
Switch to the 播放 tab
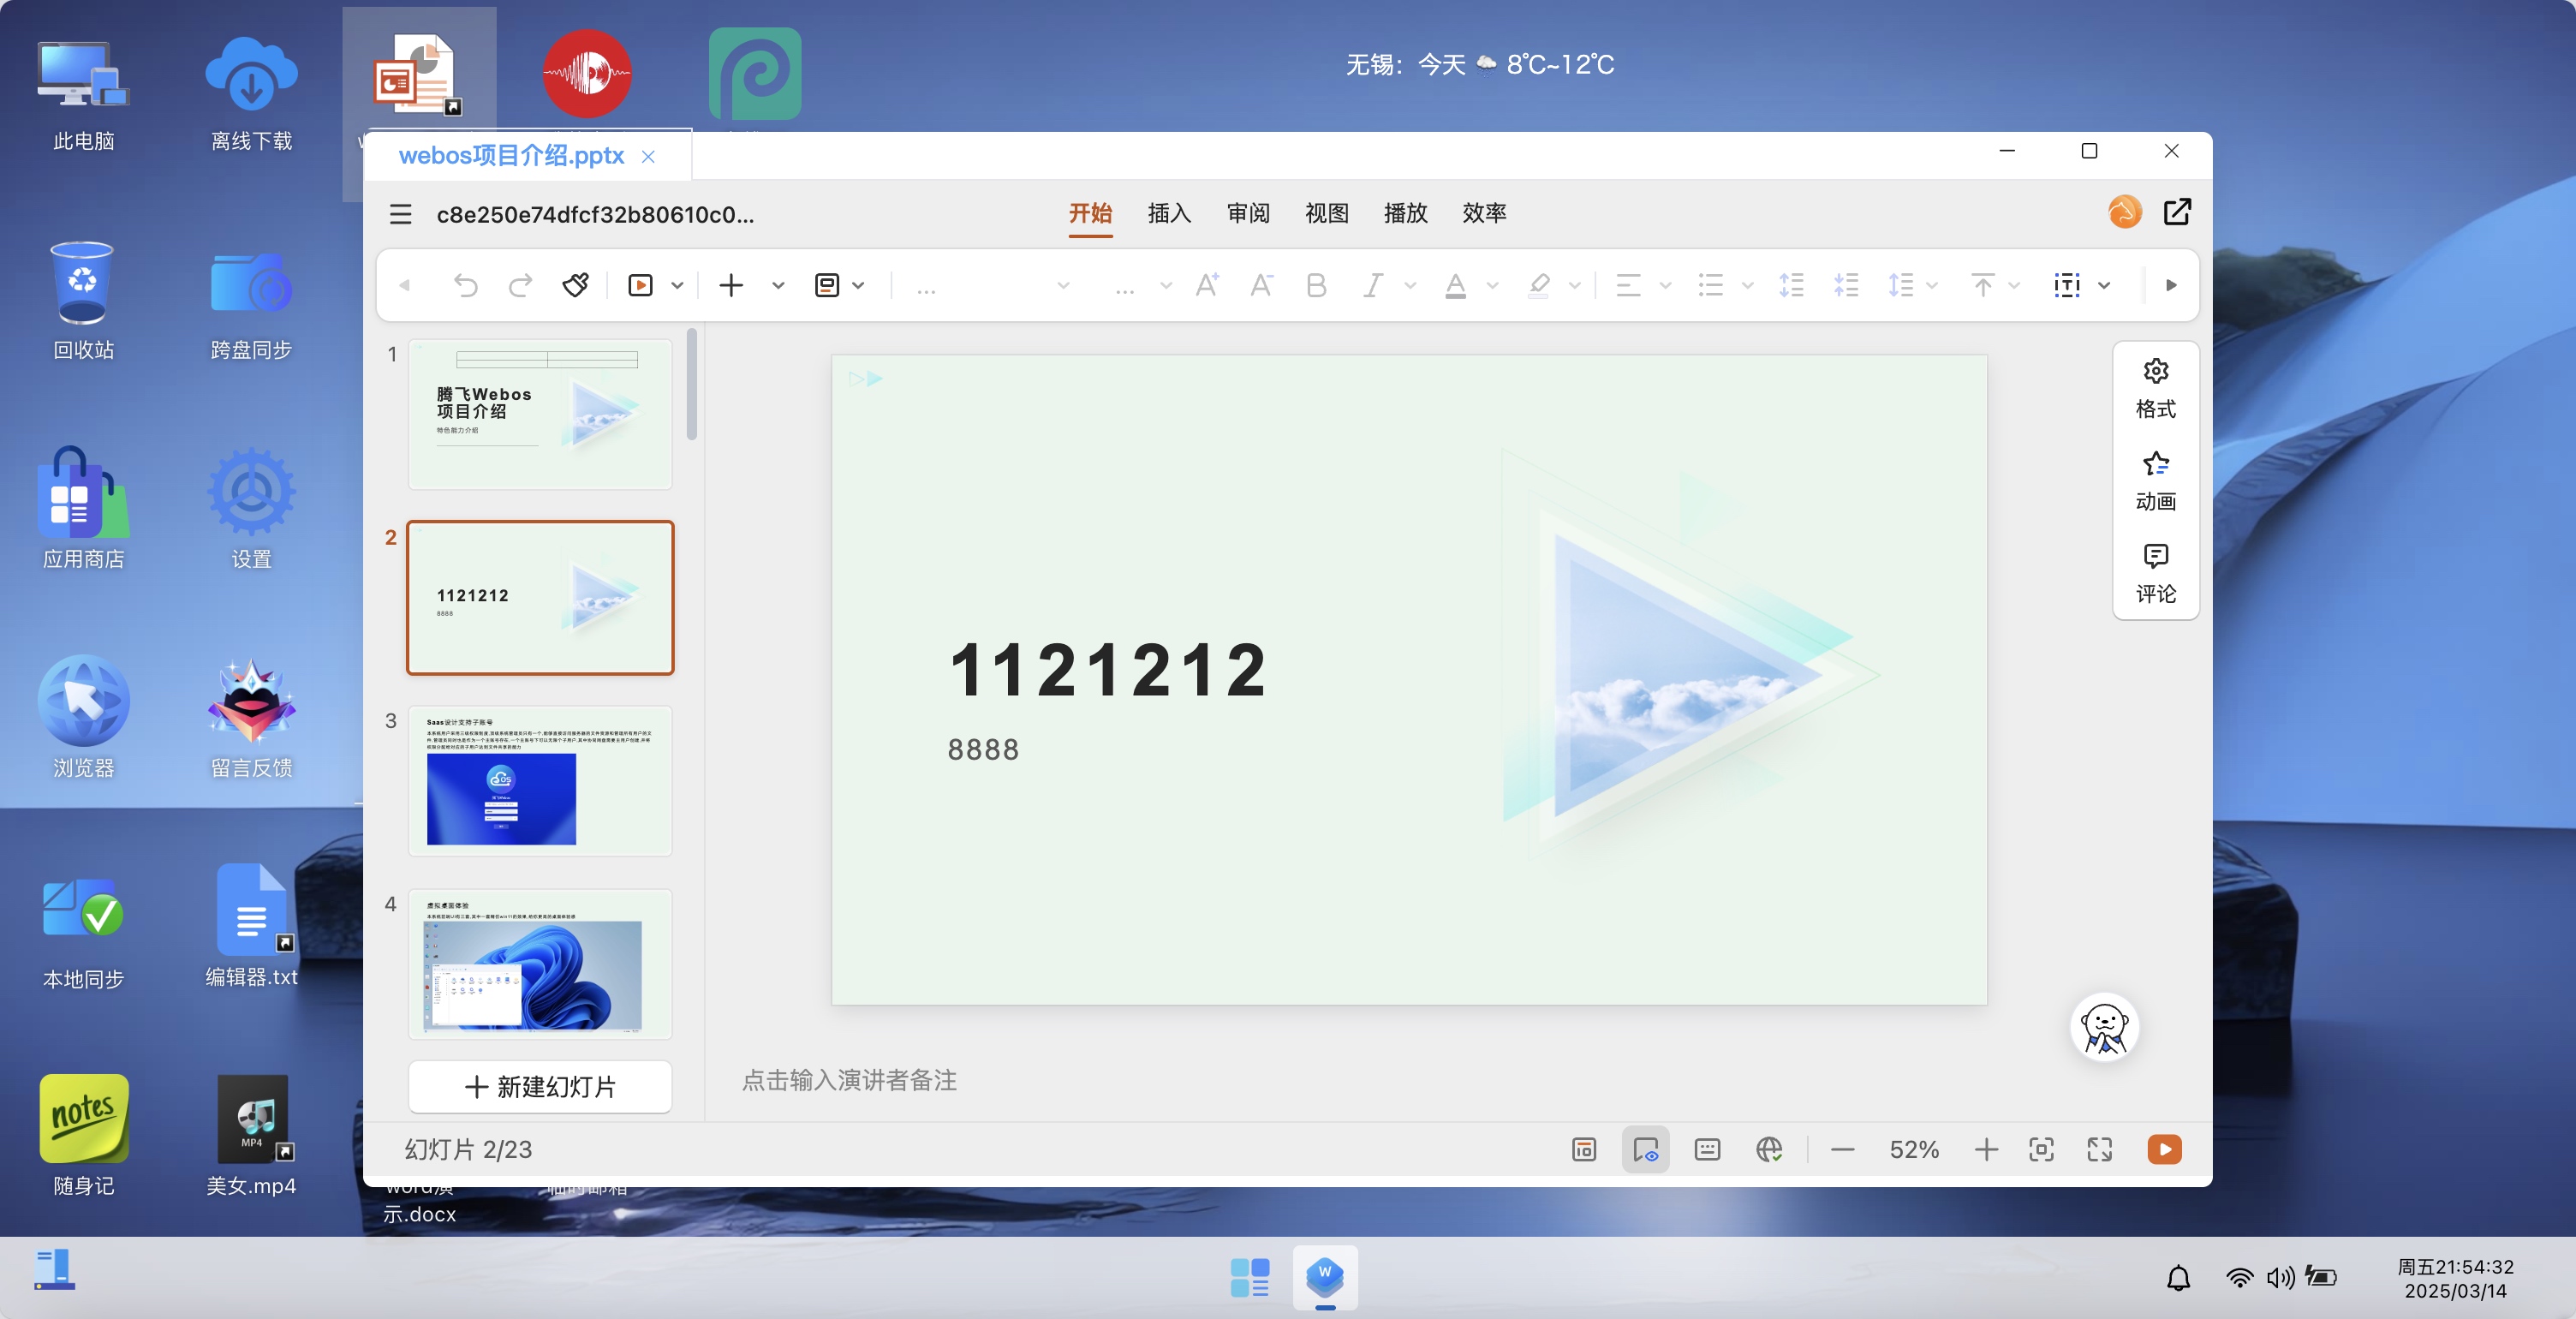coord(1405,213)
